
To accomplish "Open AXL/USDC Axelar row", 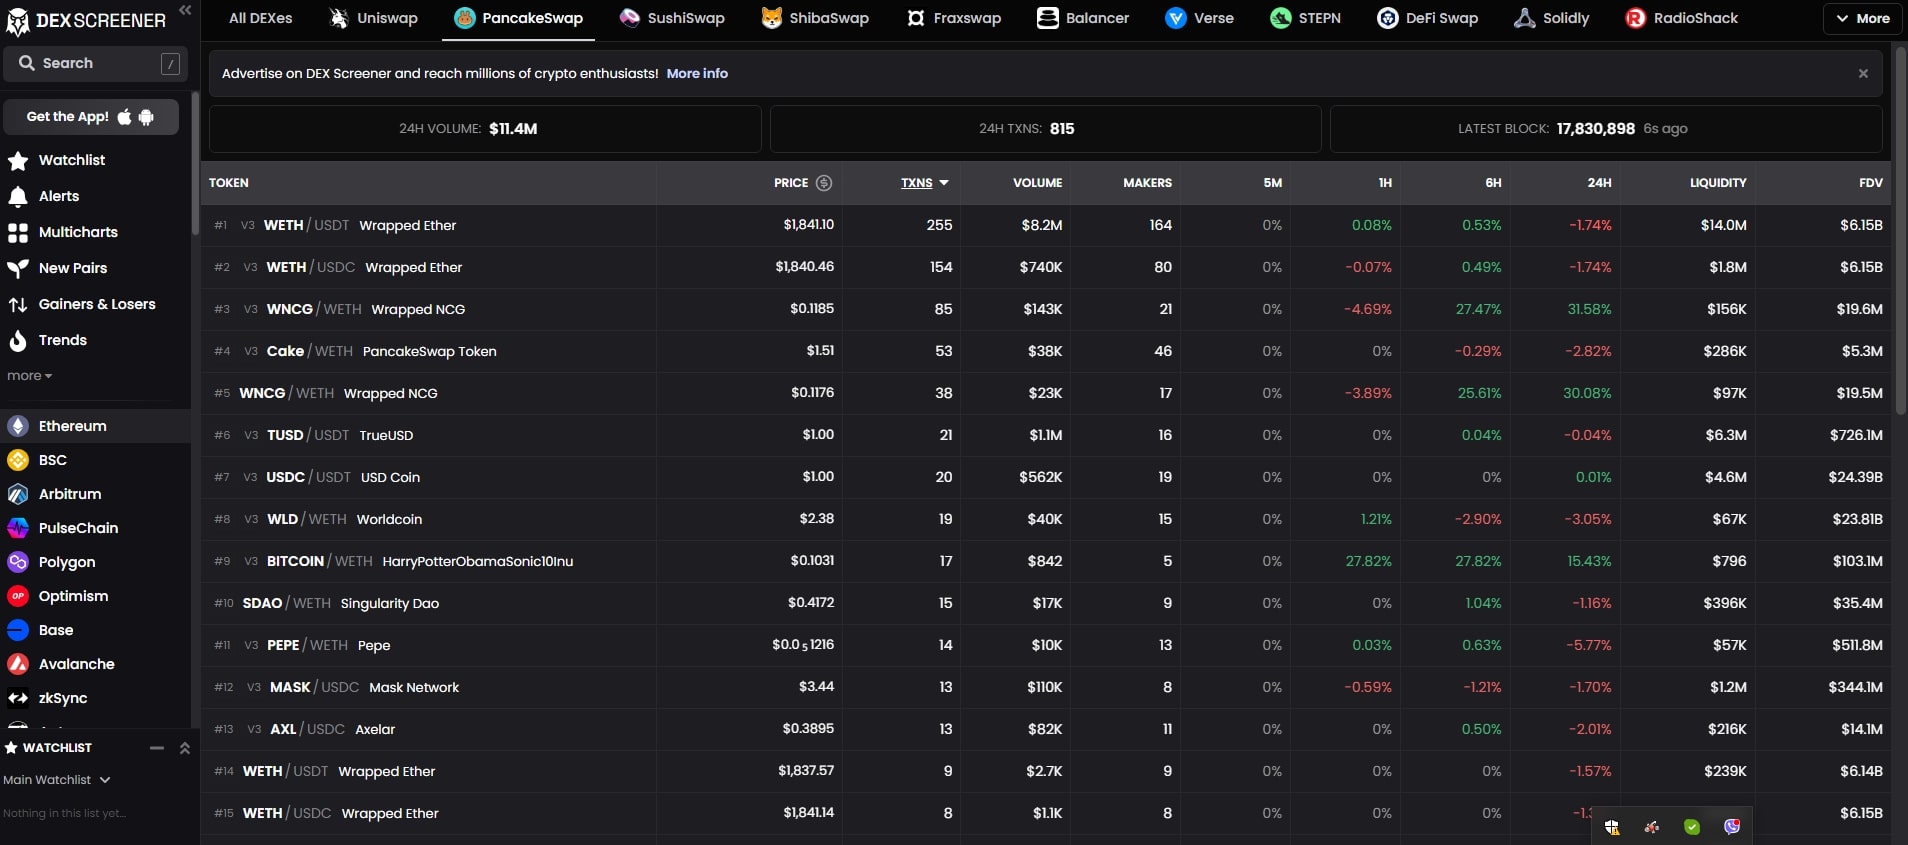I will [1046, 729].
